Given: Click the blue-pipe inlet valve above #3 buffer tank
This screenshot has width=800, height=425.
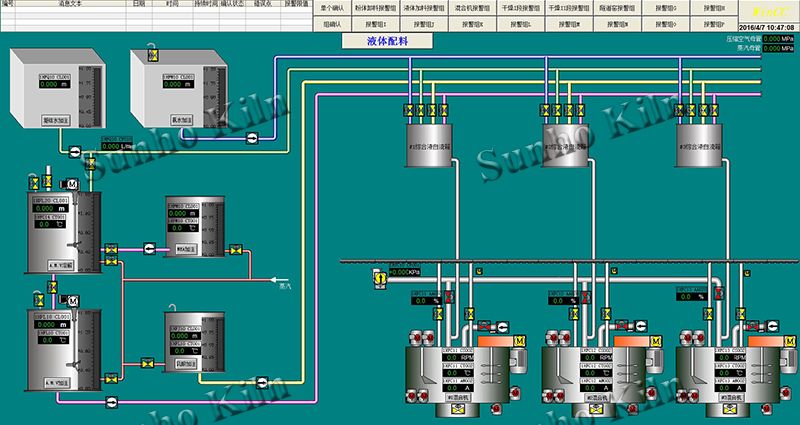Looking at the screenshot, I should click(x=679, y=110).
